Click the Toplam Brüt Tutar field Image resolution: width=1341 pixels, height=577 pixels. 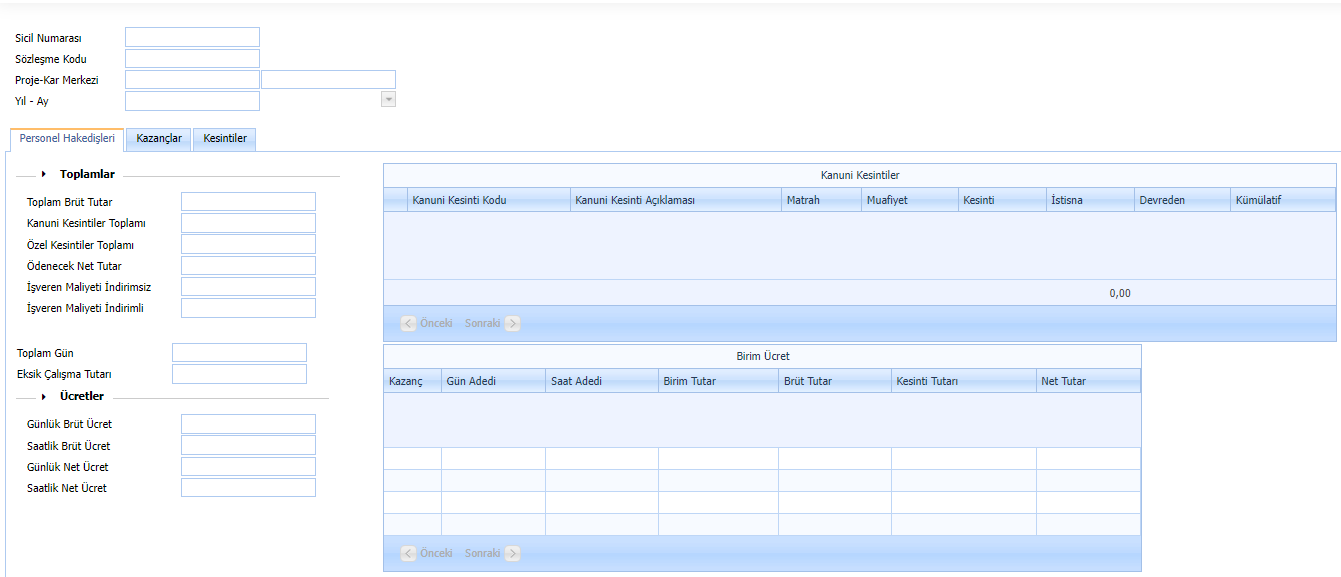tap(248, 202)
